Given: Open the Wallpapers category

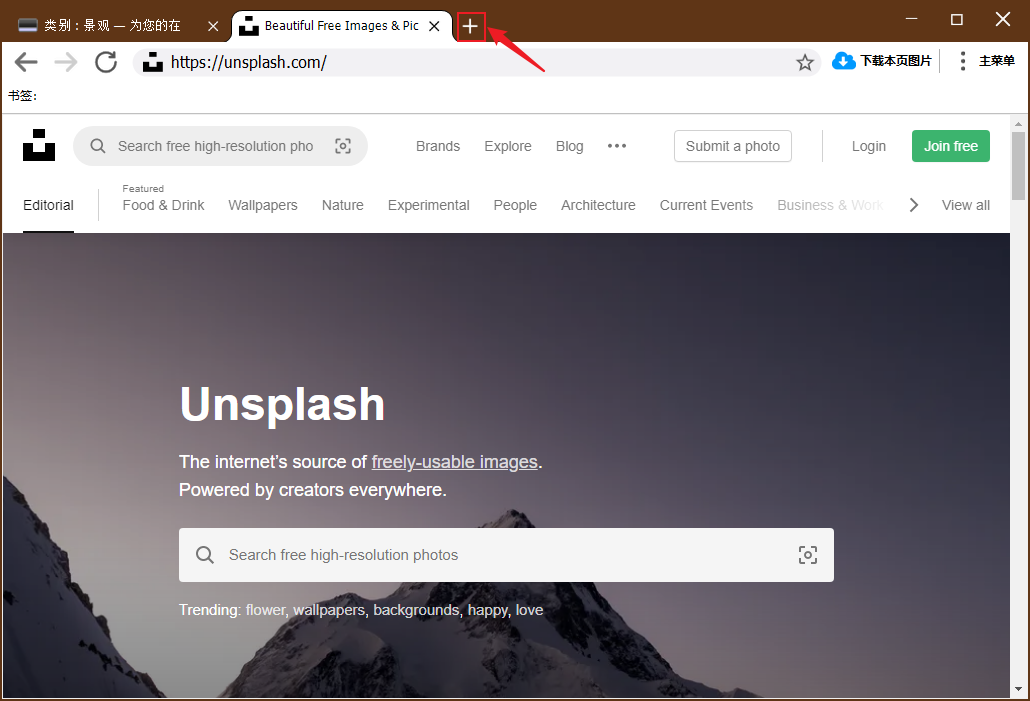Looking at the screenshot, I should (263, 205).
